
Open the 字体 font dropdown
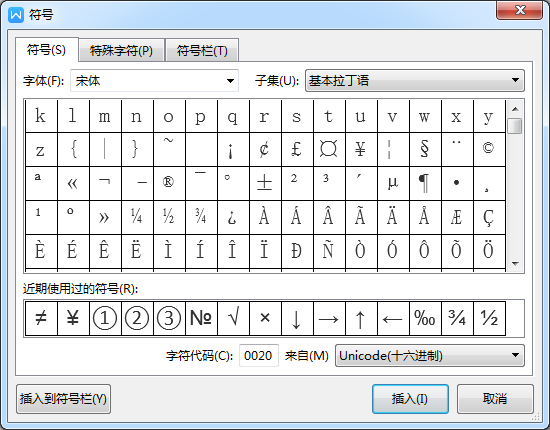154,81
